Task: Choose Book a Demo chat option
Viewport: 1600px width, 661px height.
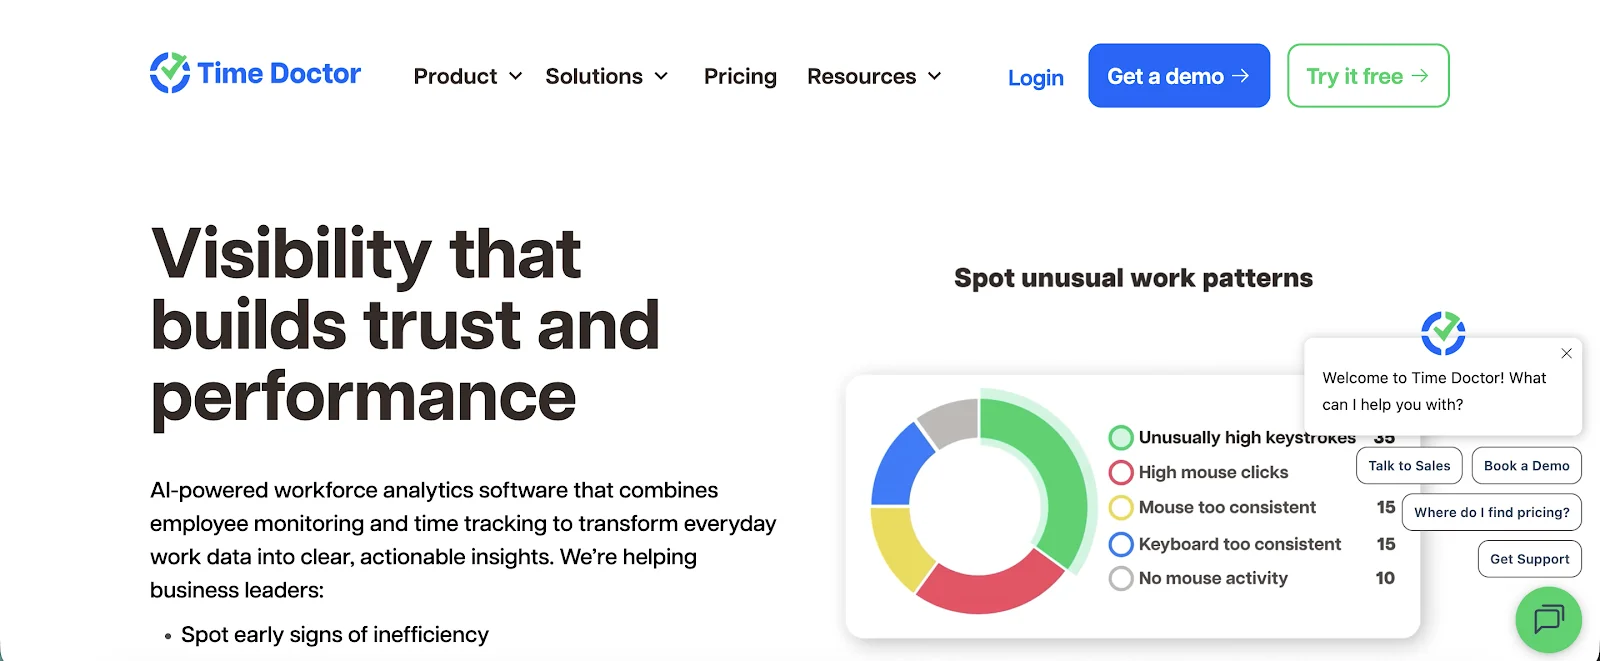Action: [1526, 466]
